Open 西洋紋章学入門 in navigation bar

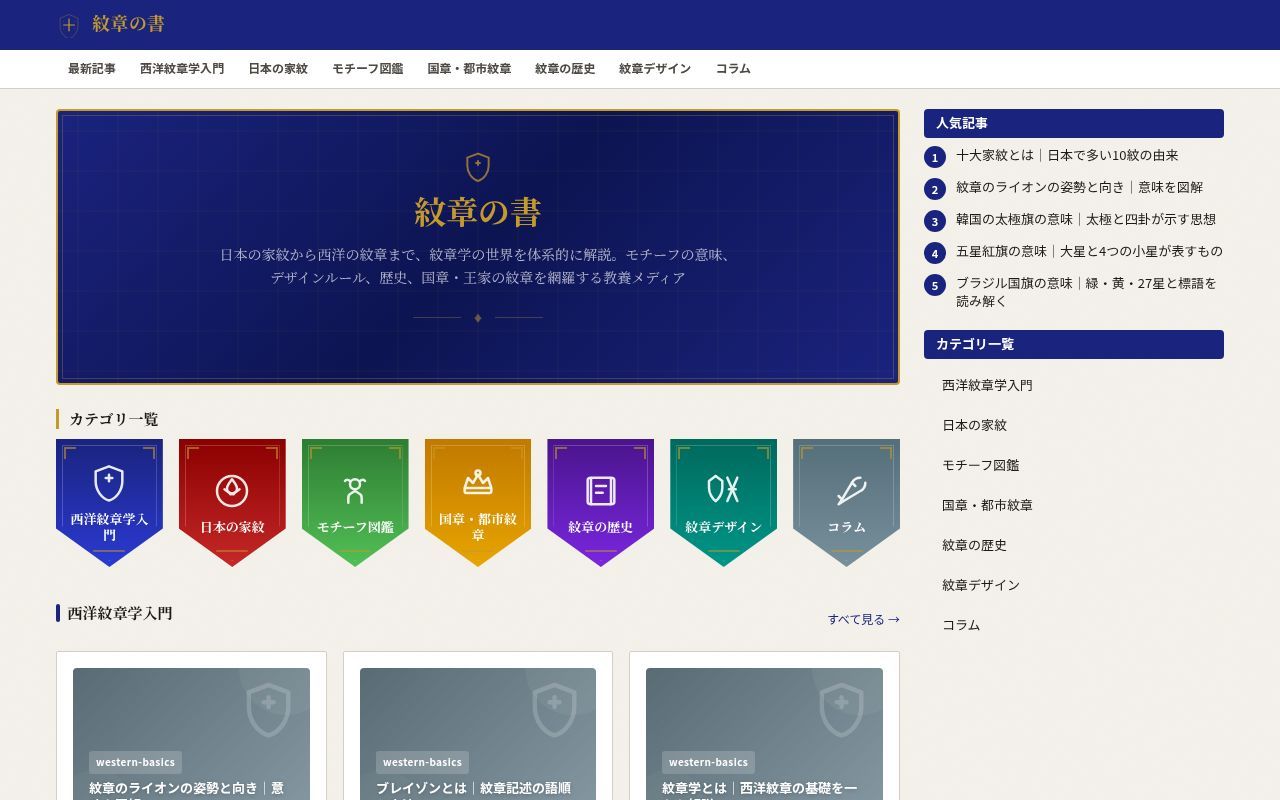[182, 69]
